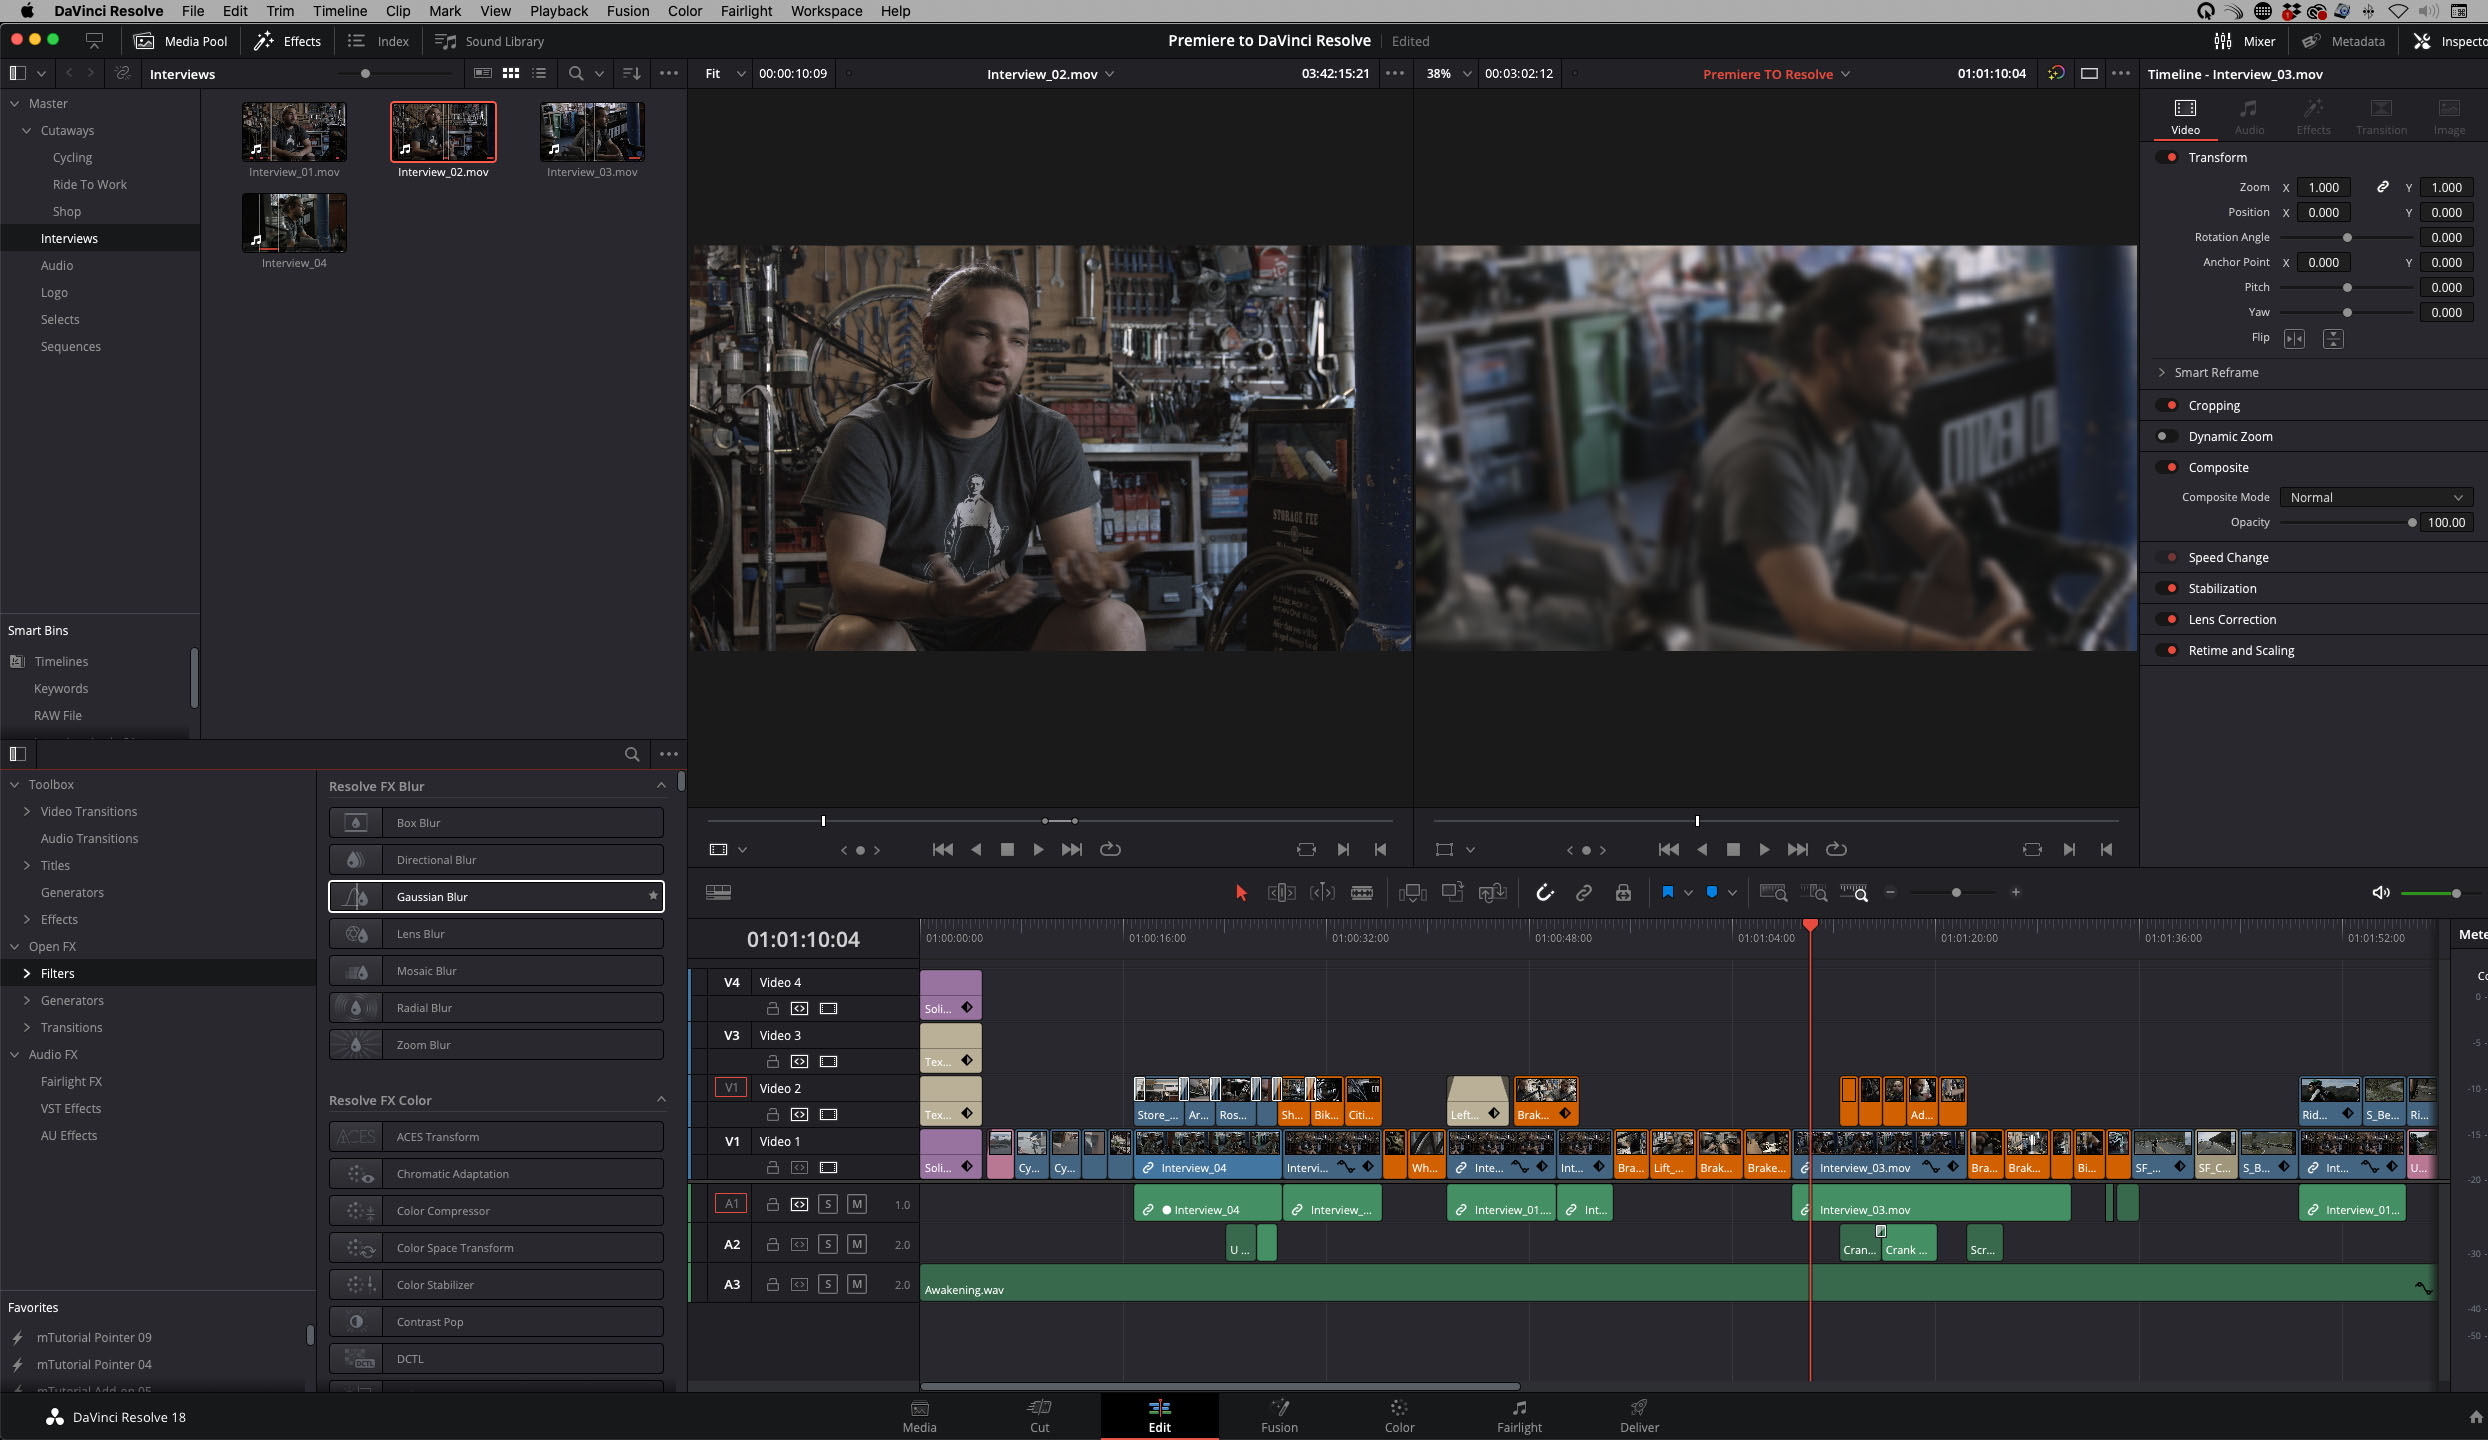Screen dimensions: 2488x1440
Task: Lock the Video 4 track
Action: [x=773, y=1008]
